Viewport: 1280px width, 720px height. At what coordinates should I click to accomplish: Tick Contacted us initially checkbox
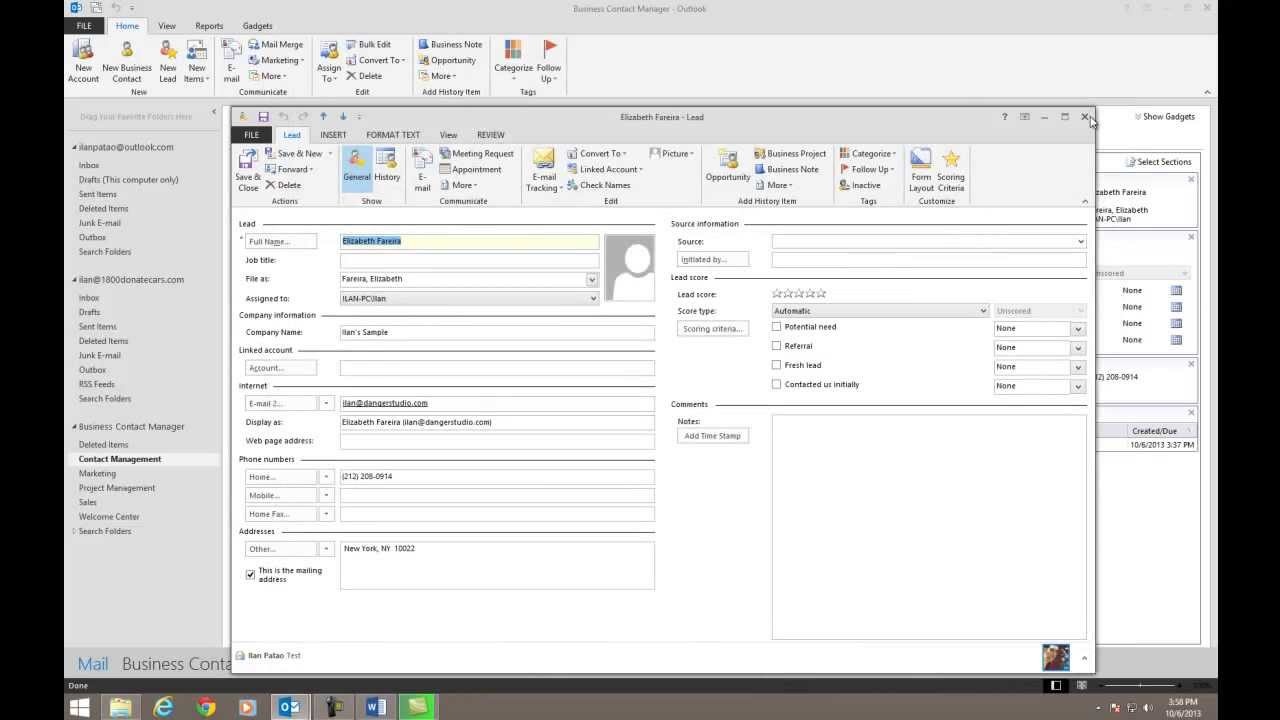click(x=776, y=384)
